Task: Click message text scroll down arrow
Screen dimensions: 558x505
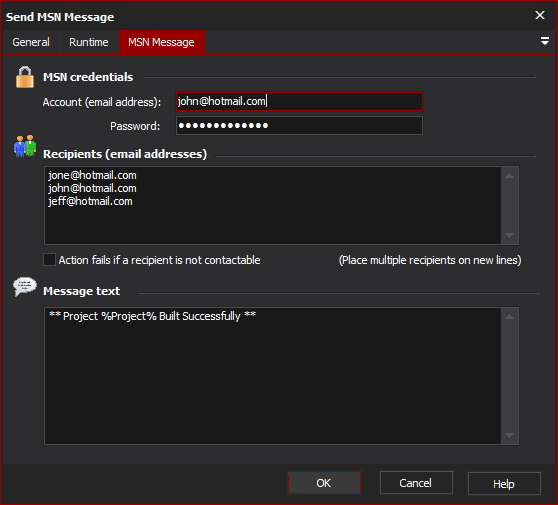Action: pyautogui.click(x=510, y=435)
